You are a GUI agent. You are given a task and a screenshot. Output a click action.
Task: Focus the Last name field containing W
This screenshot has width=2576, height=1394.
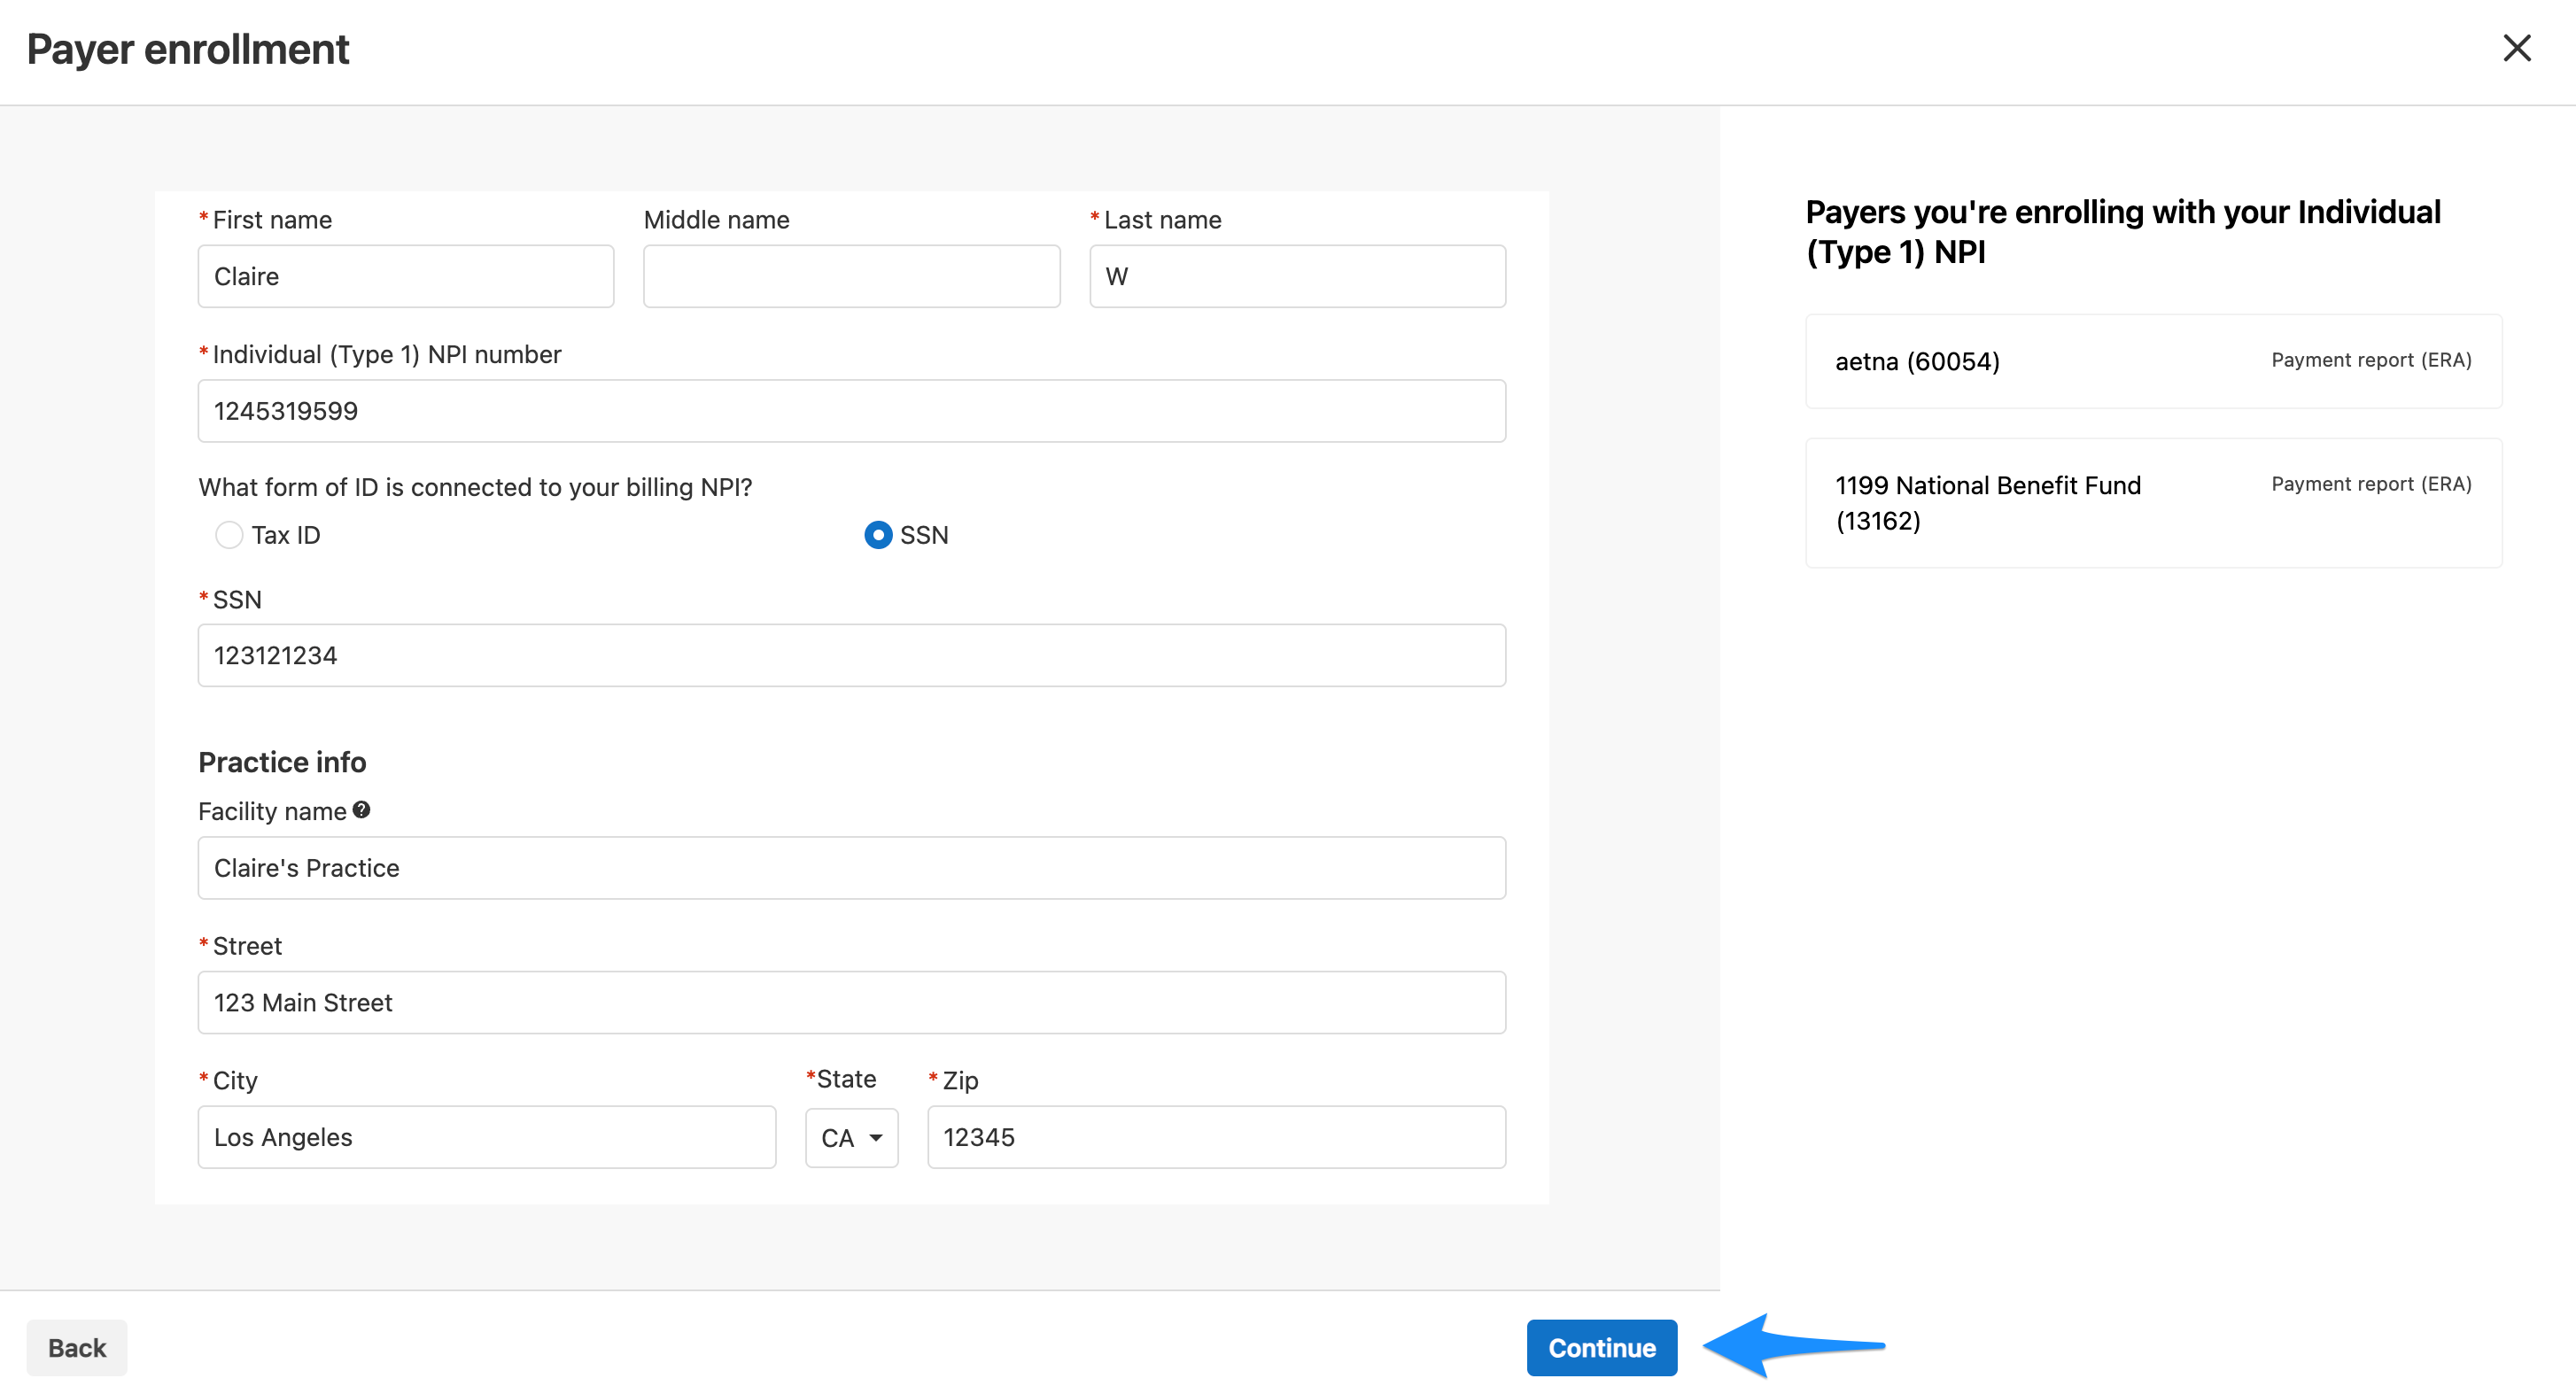click(x=1297, y=276)
